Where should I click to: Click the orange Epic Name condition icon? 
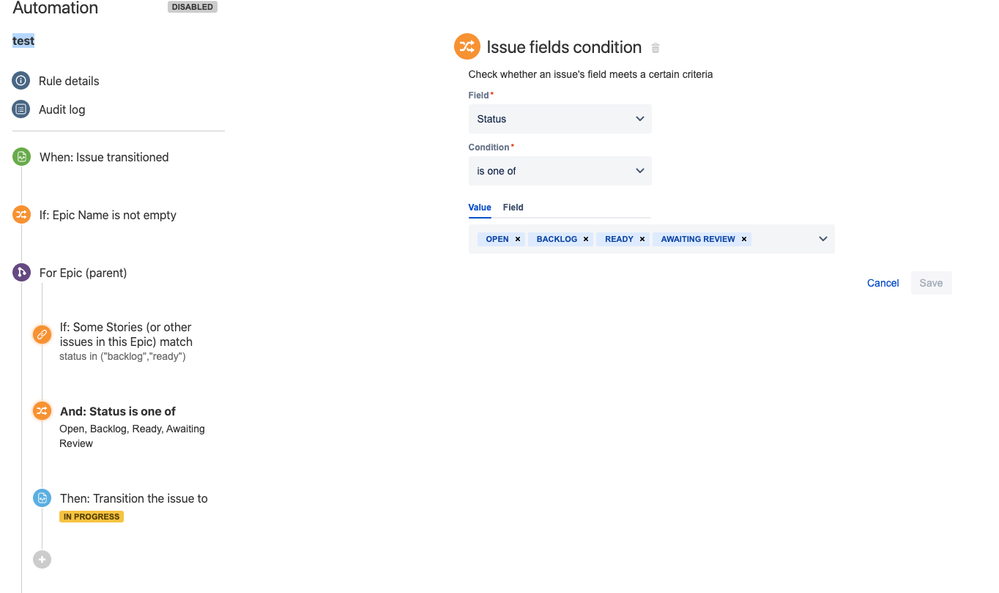pos(22,215)
